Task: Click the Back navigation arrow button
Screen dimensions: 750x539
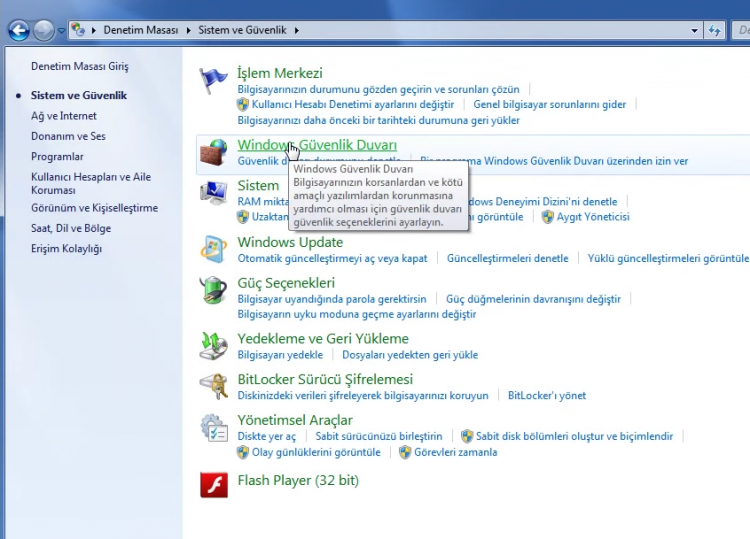Action: pos(19,31)
